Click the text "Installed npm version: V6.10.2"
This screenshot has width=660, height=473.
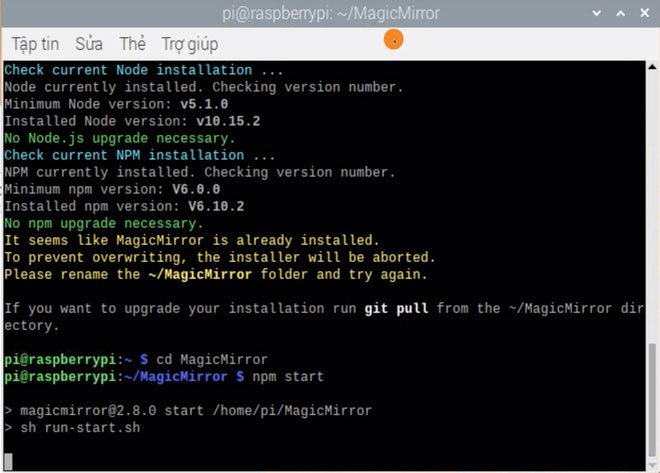[x=124, y=206]
